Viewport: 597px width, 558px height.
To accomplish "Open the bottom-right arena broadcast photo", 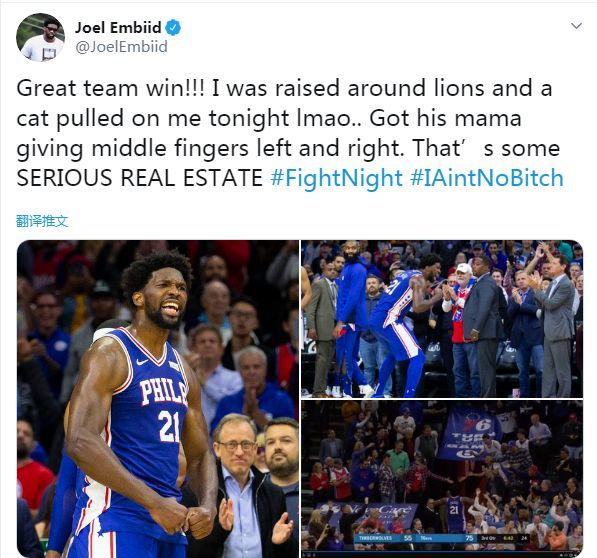I will click(x=442, y=479).
